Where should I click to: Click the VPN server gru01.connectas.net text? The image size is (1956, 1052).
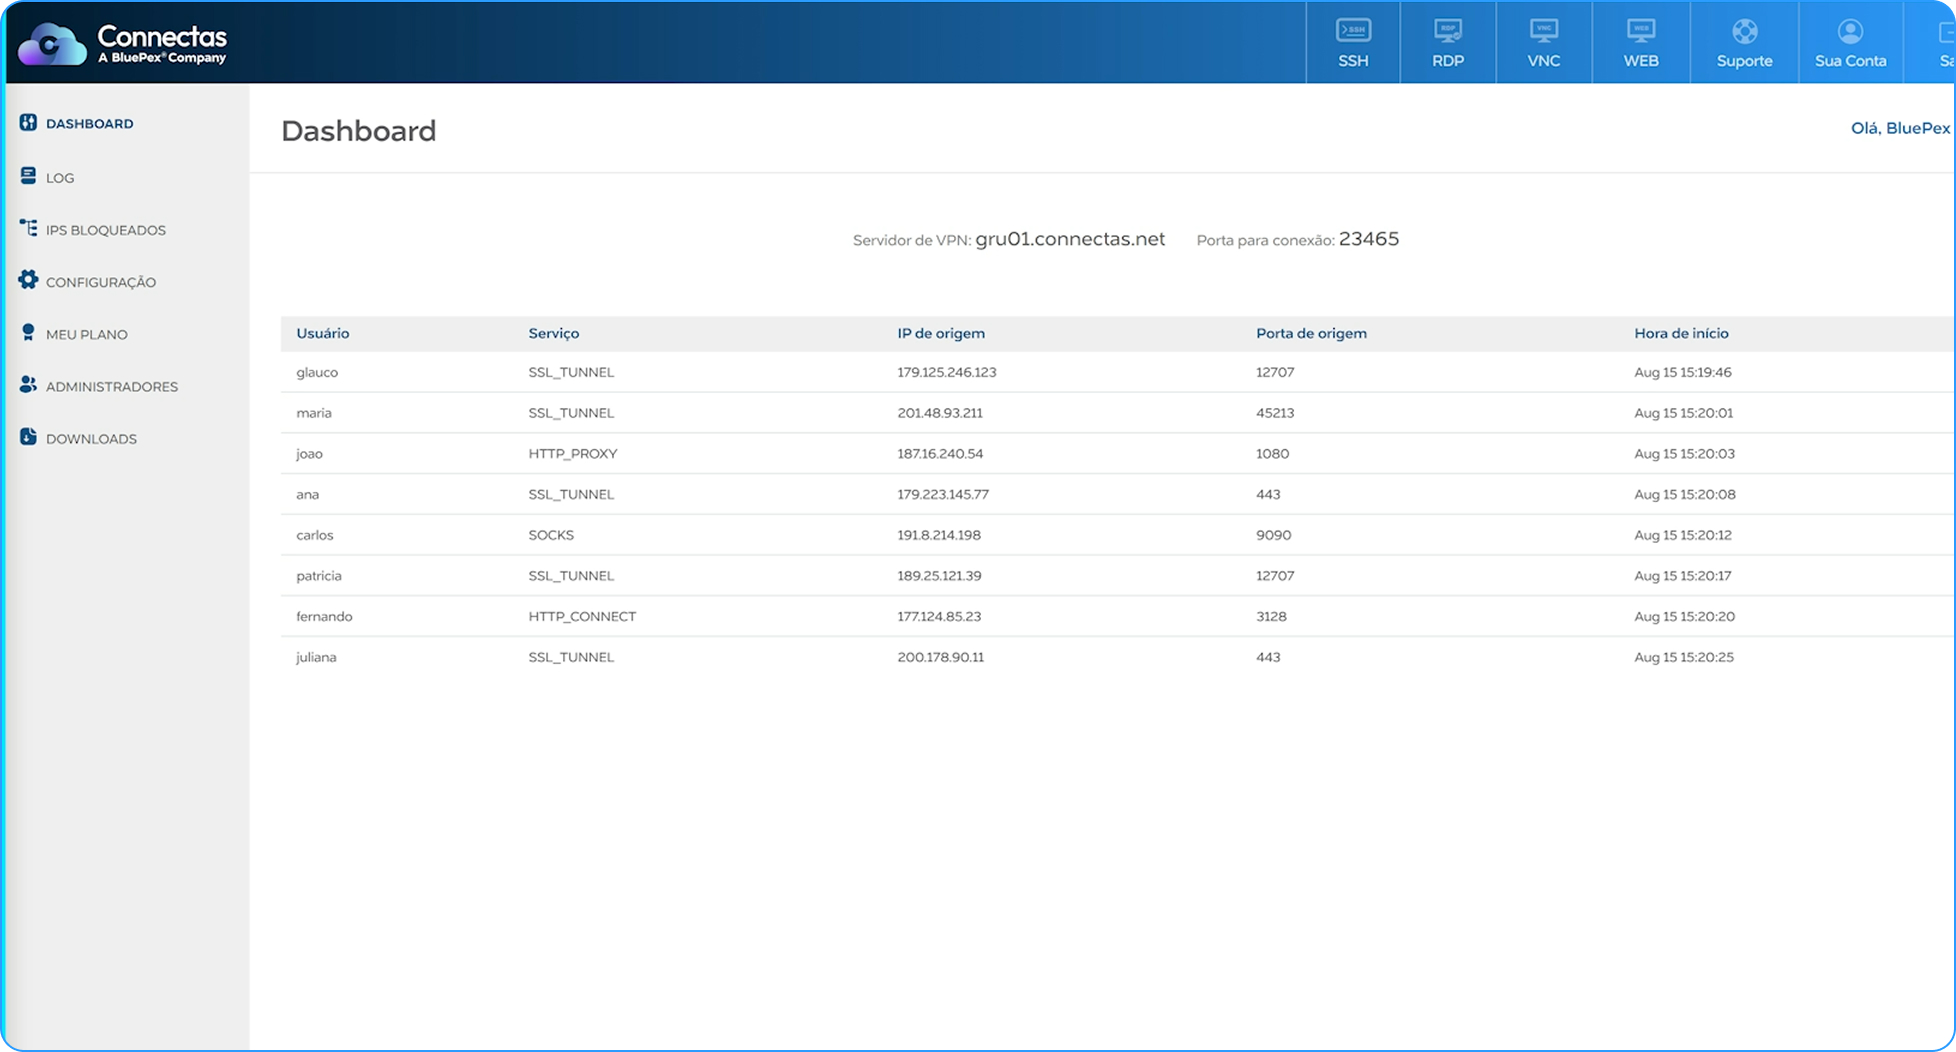click(1069, 239)
